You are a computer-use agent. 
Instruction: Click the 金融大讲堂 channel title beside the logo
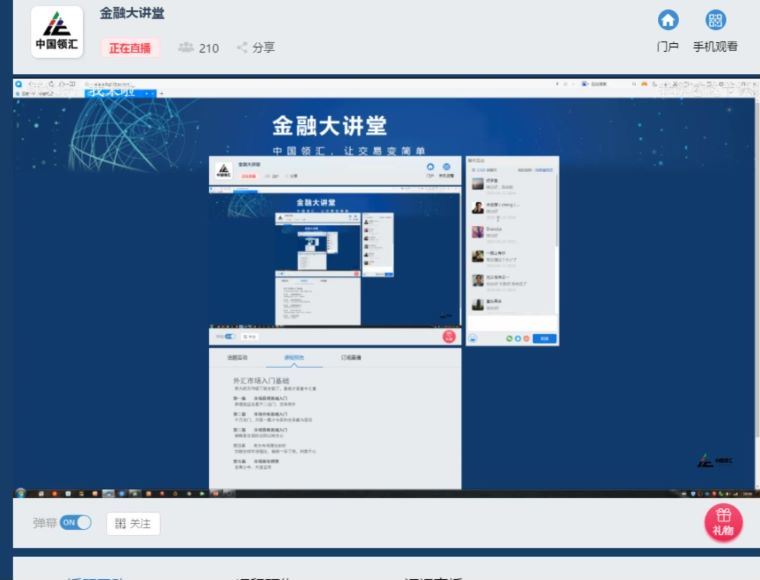point(132,13)
